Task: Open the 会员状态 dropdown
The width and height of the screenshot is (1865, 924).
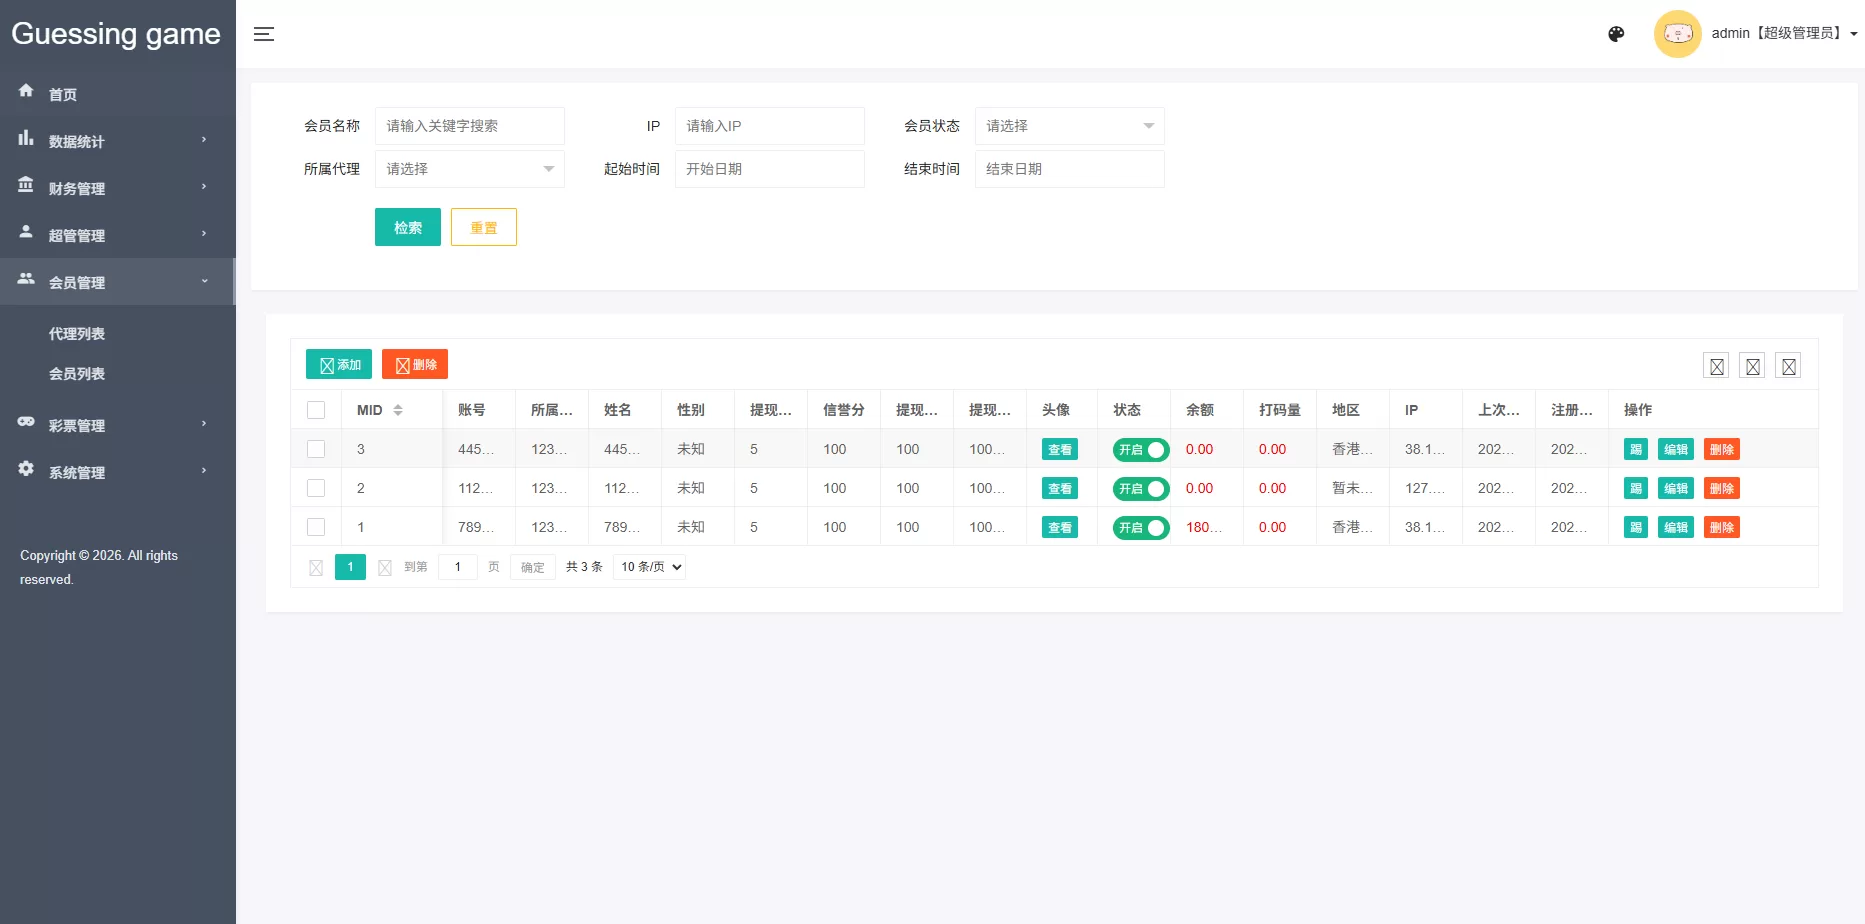Action: click(x=1069, y=126)
